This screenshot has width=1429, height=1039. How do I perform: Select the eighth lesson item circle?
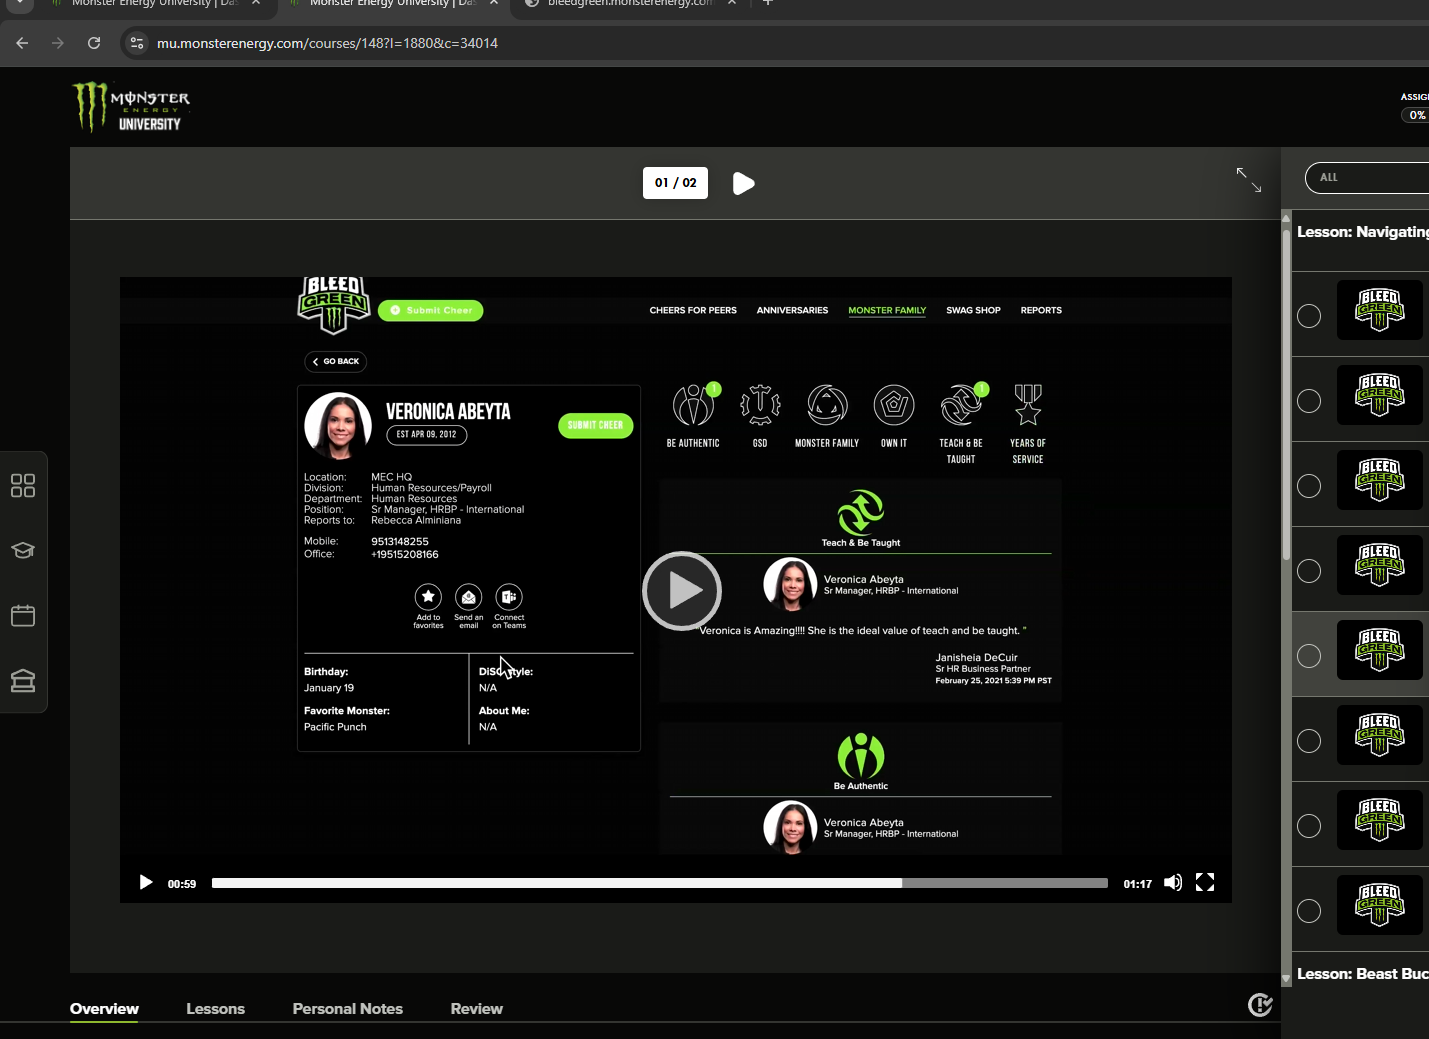click(1309, 911)
